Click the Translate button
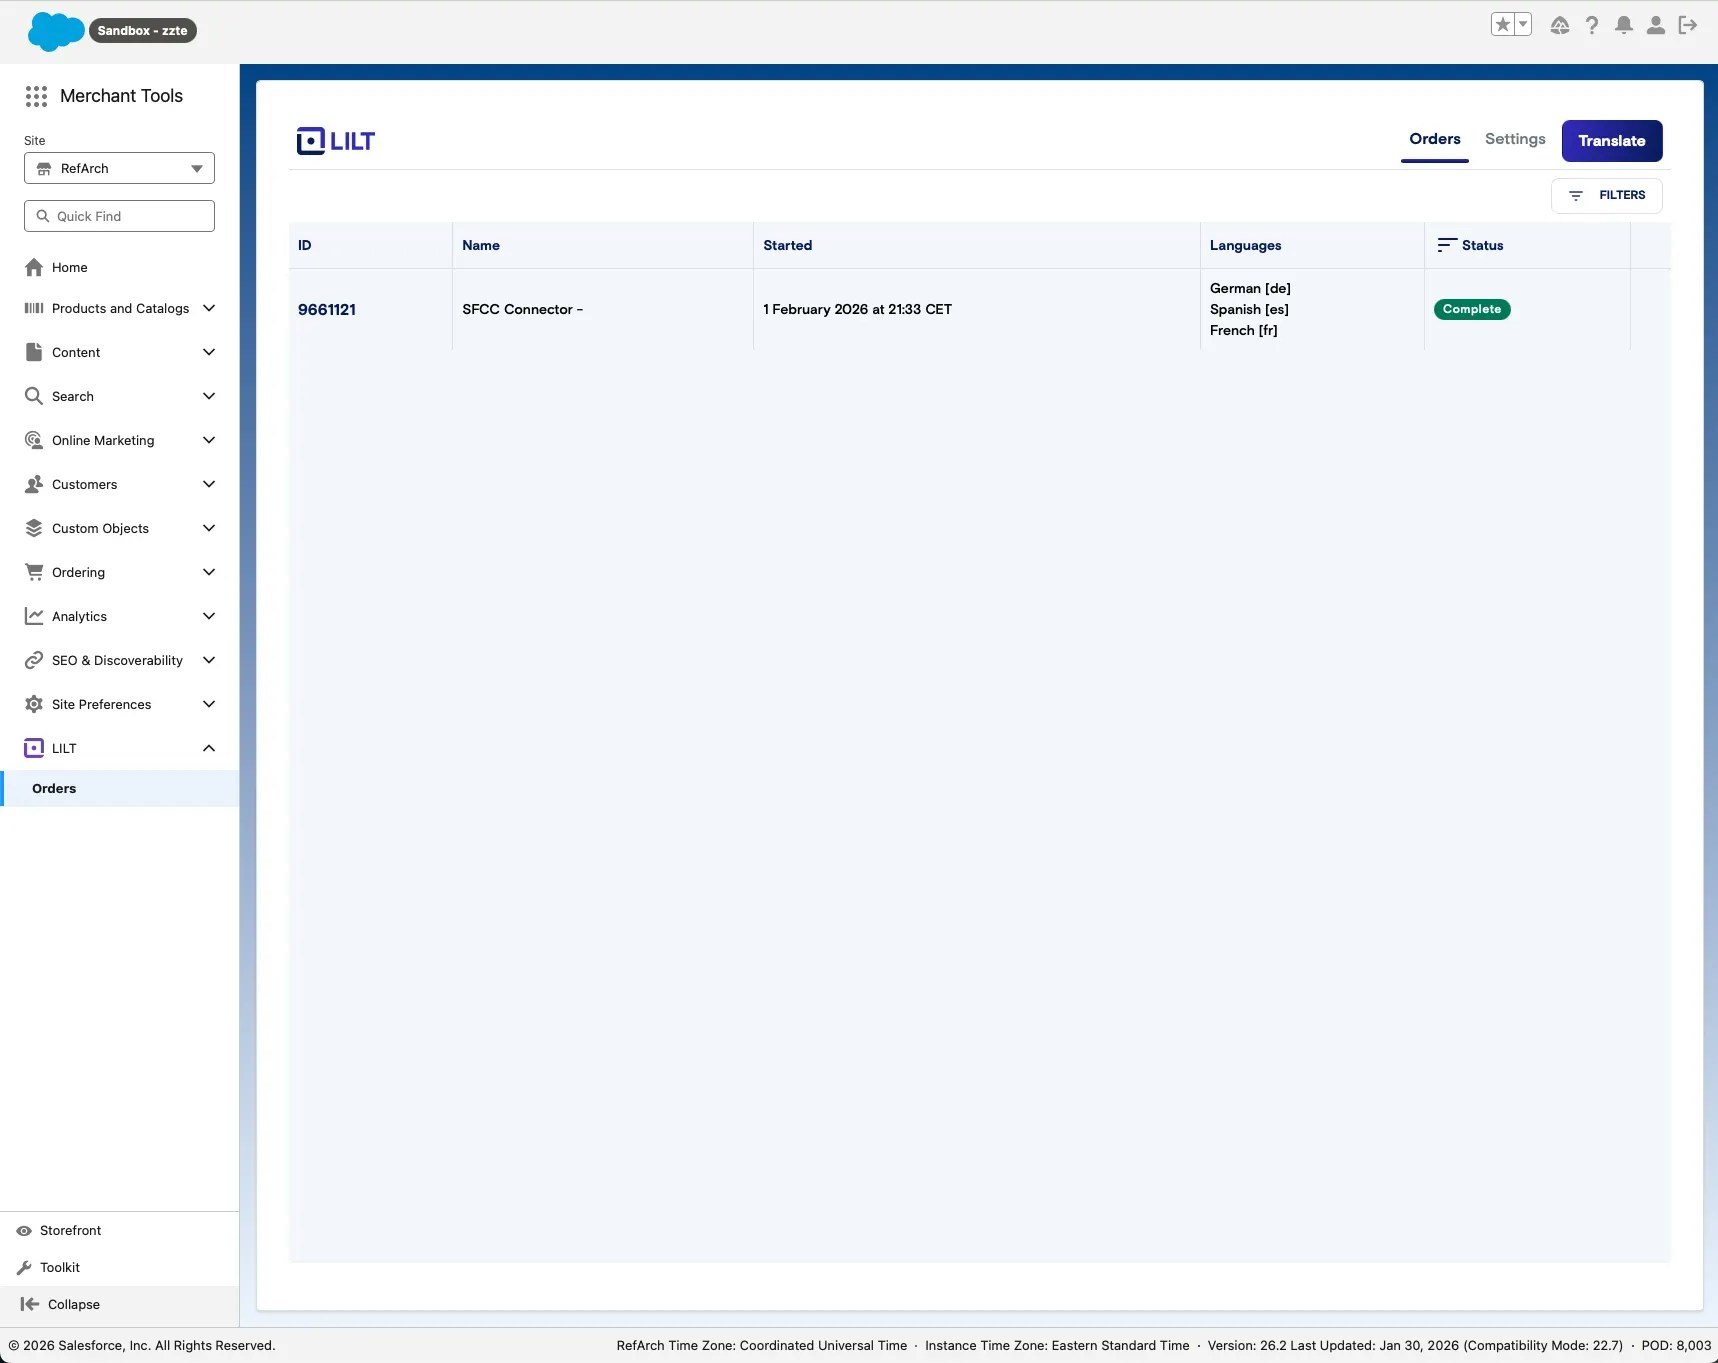Image resolution: width=1718 pixels, height=1363 pixels. coord(1612,141)
